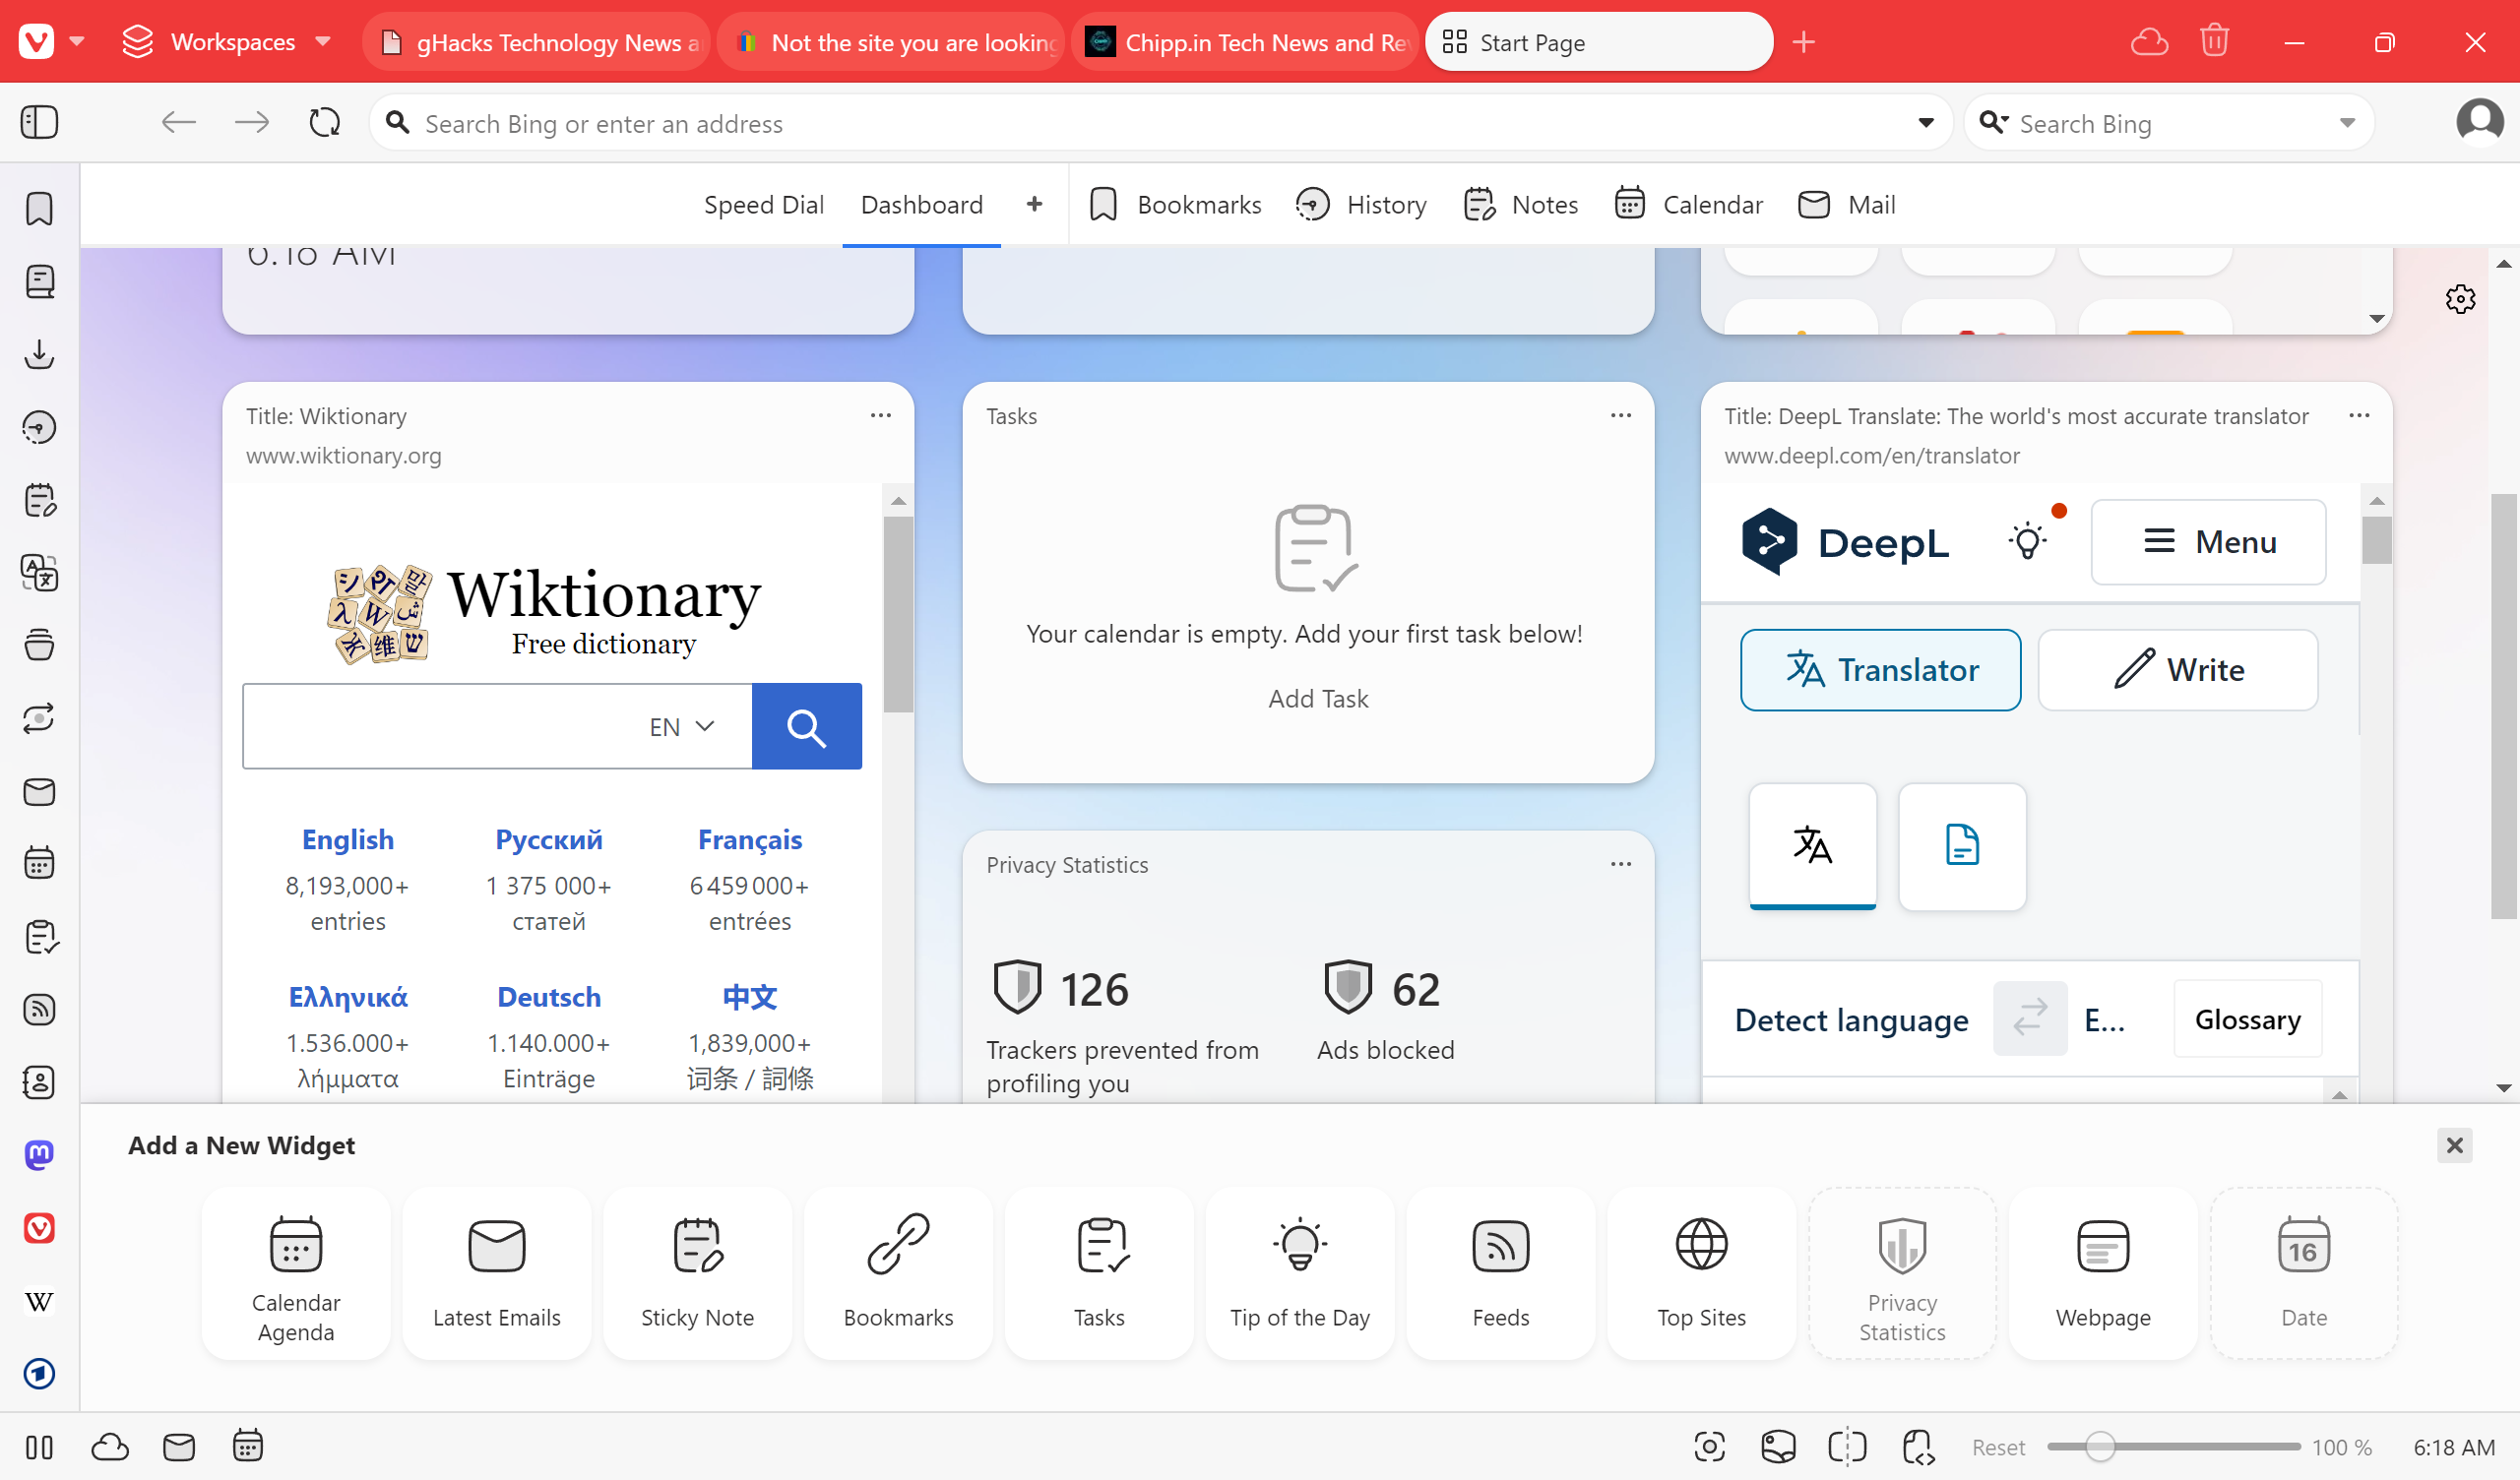Toggle panel visibility in status bar
Screen dimensions: 2520x1480
click(x=39, y=1447)
